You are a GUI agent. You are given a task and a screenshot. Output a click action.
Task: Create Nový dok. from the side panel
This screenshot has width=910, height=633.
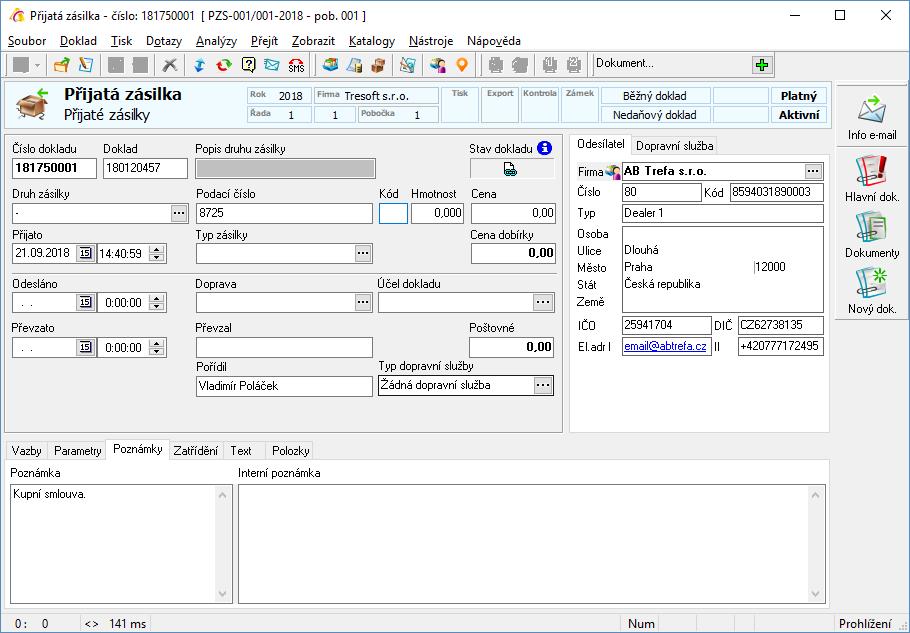click(872, 290)
